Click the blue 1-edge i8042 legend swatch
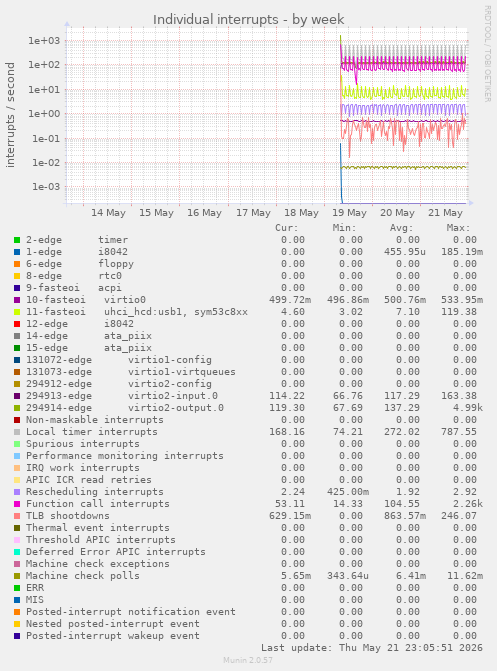 click(x=17, y=252)
